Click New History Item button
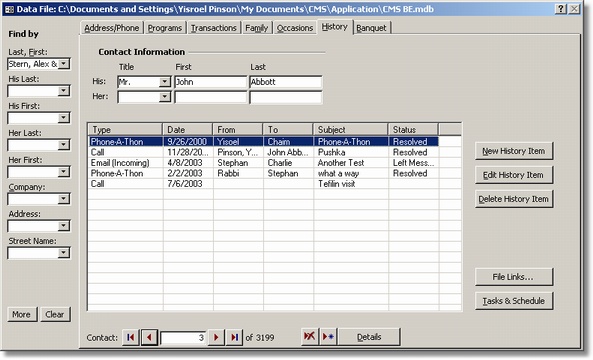This screenshot has height=360, width=593. coord(514,151)
